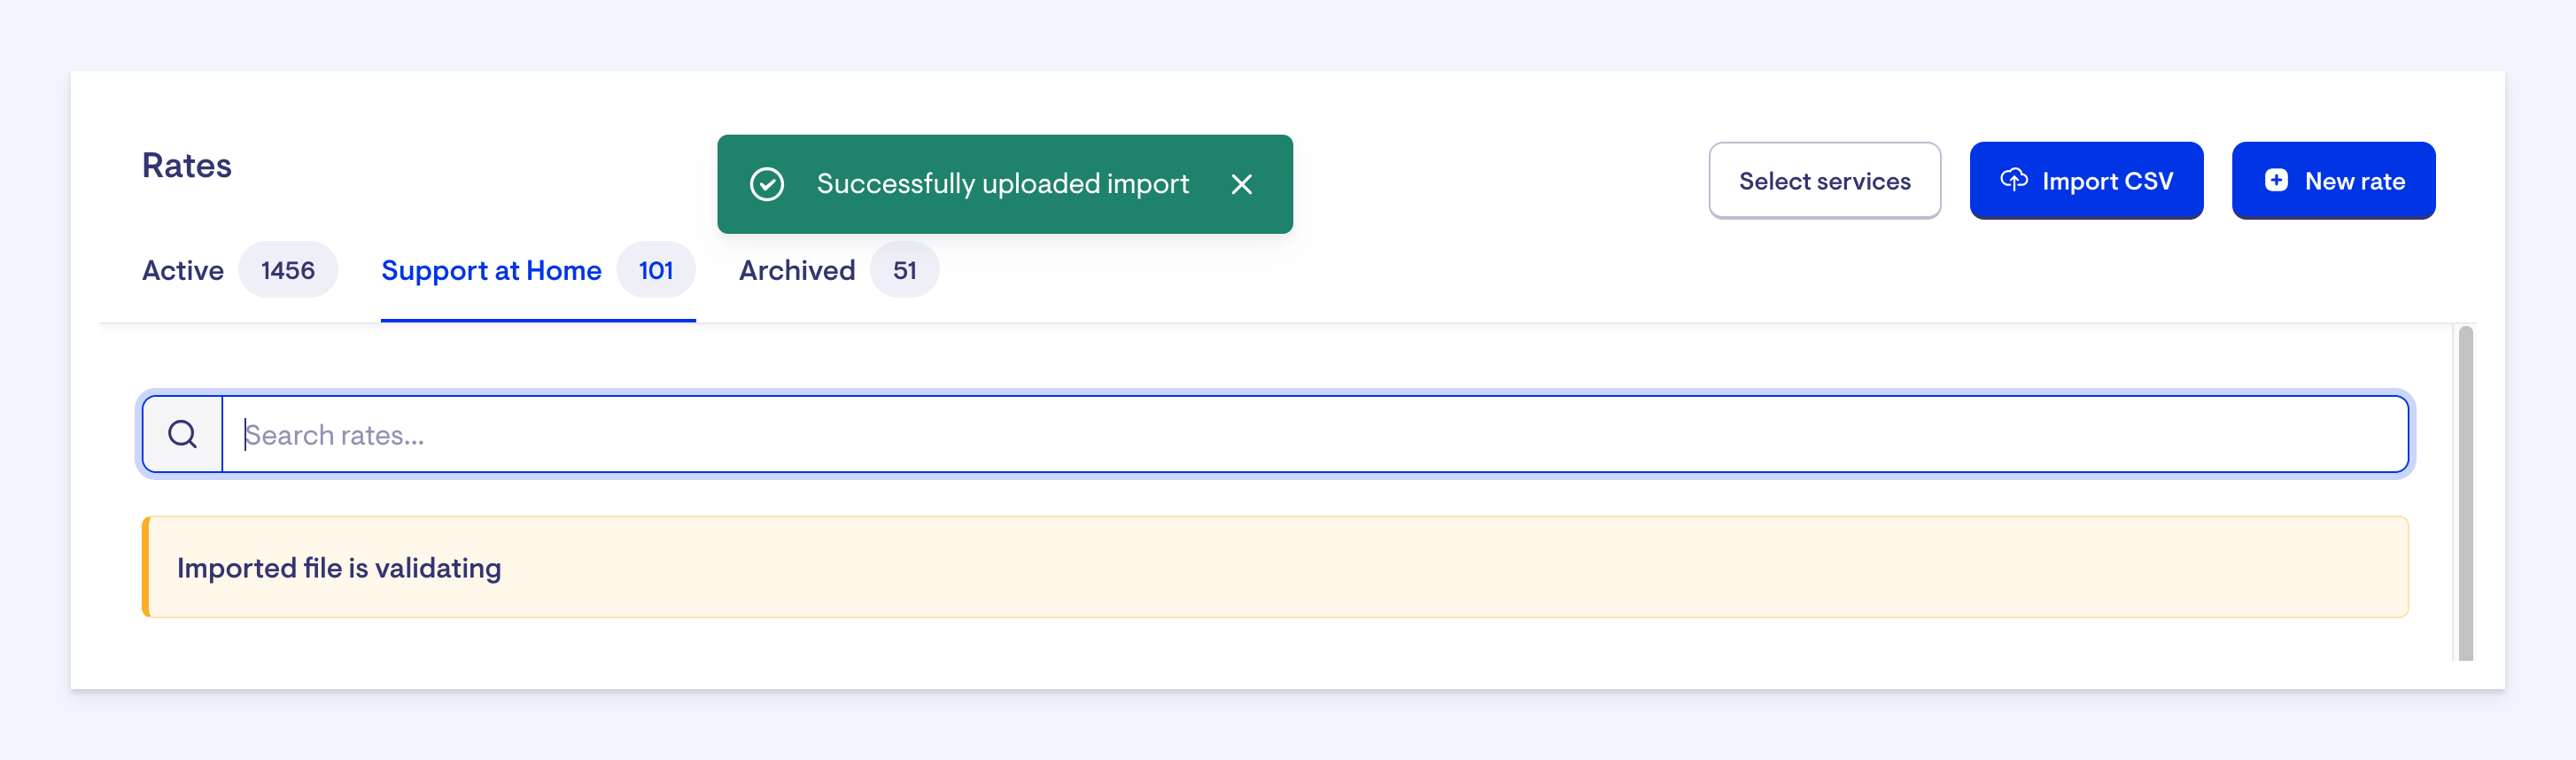
Task: Click the New rate button label
Action: 2354,181
